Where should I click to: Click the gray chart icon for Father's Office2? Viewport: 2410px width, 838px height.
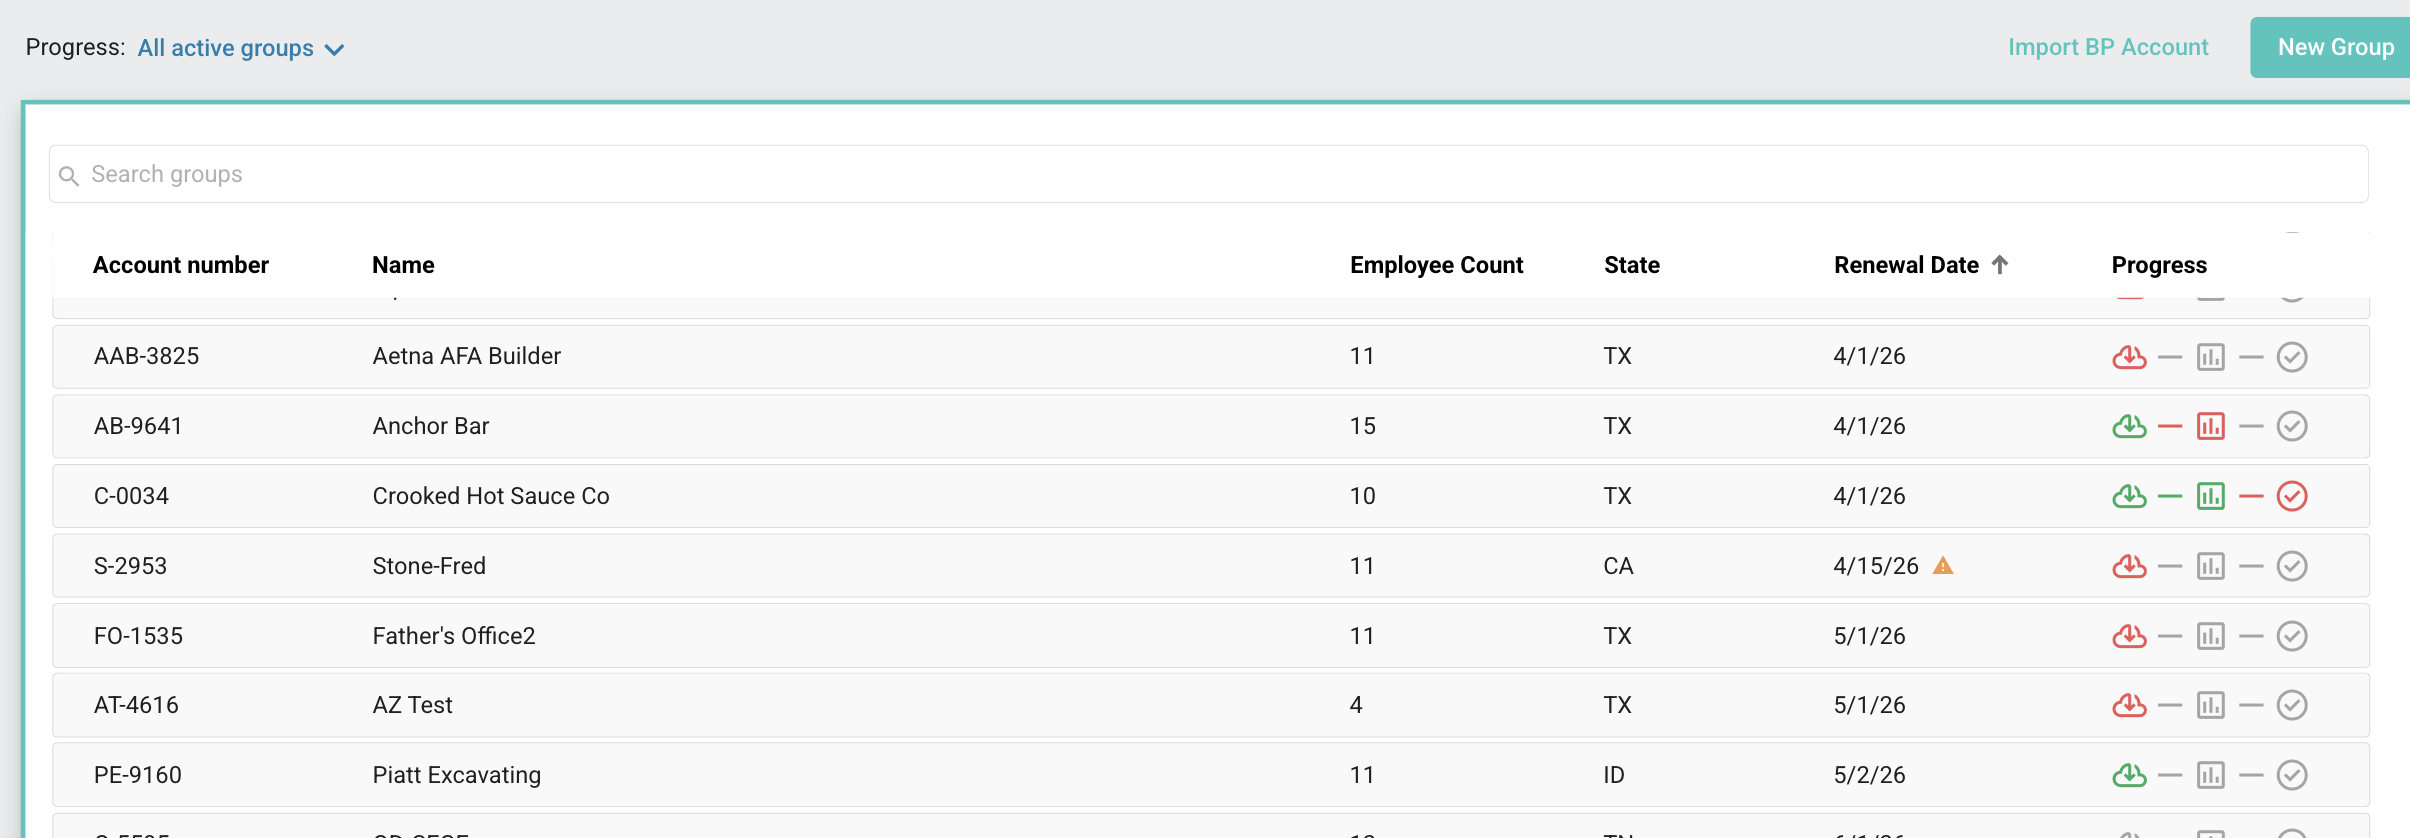[2210, 636]
